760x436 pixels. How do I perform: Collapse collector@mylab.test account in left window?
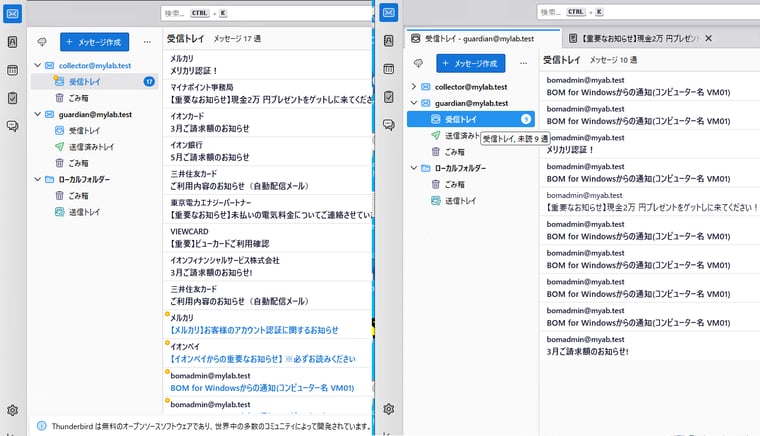tap(37, 65)
